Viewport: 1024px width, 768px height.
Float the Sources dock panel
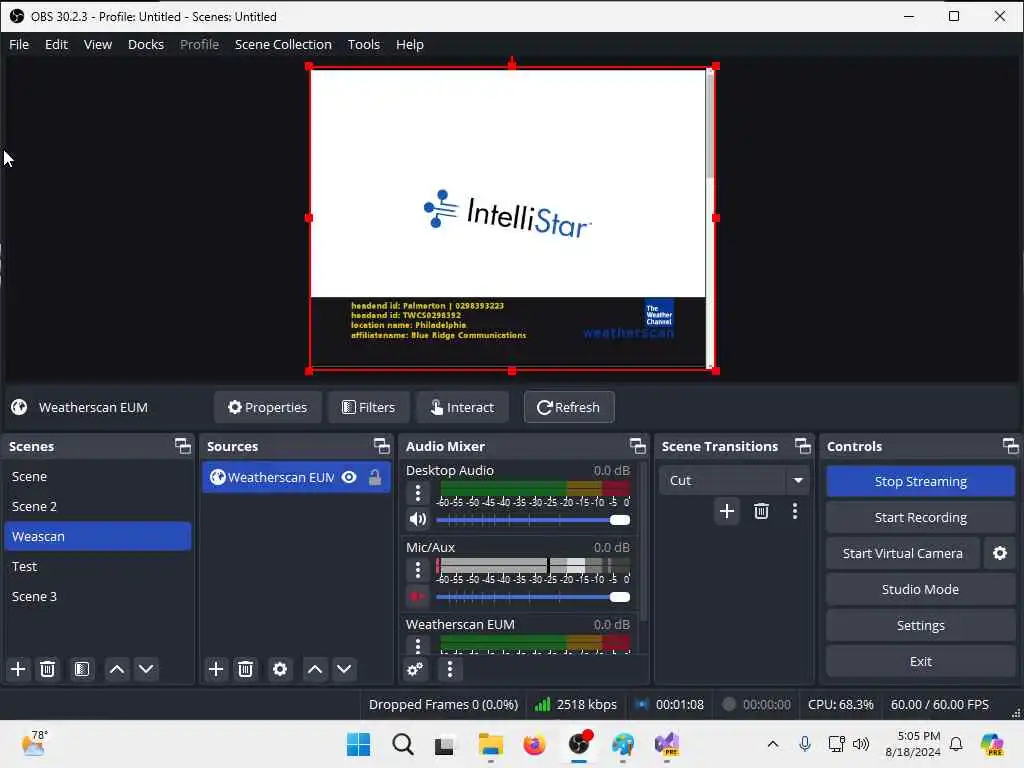381,446
